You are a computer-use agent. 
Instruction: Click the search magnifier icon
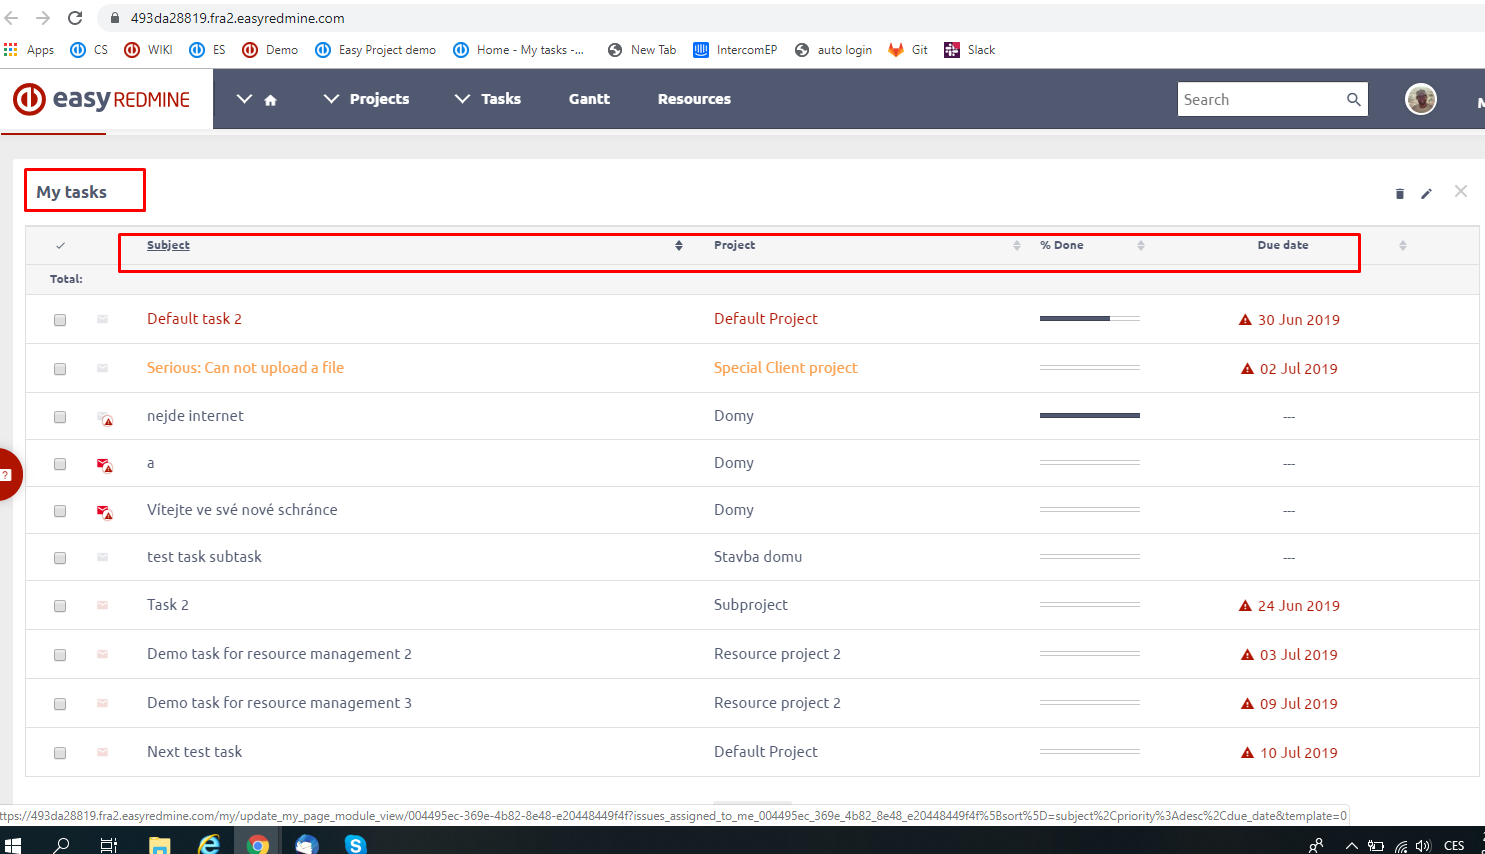click(x=1353, y=99)
